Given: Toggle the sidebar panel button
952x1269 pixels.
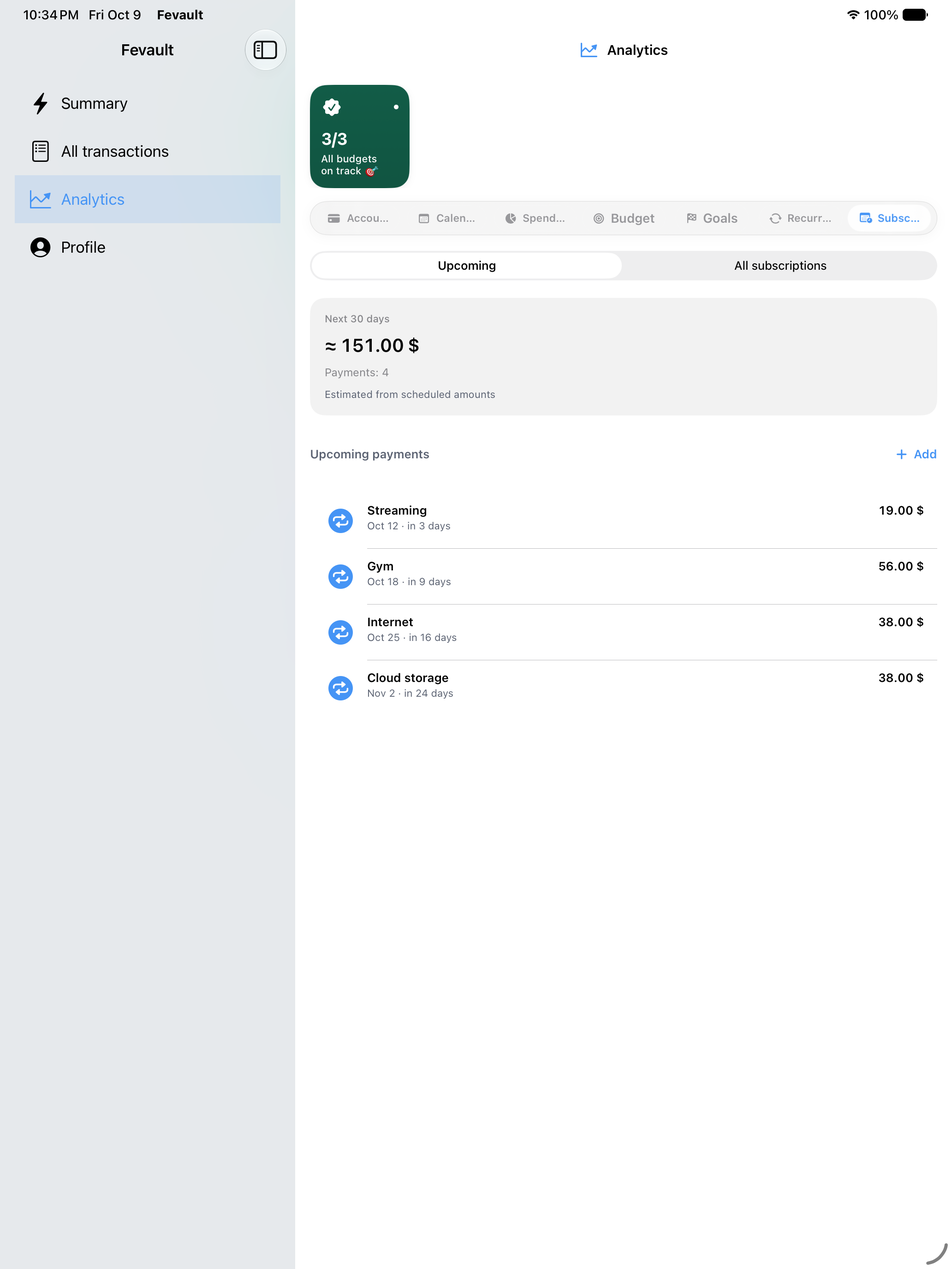Looking at the screenshot, I should pyautogui.click(x=265, y=50).
